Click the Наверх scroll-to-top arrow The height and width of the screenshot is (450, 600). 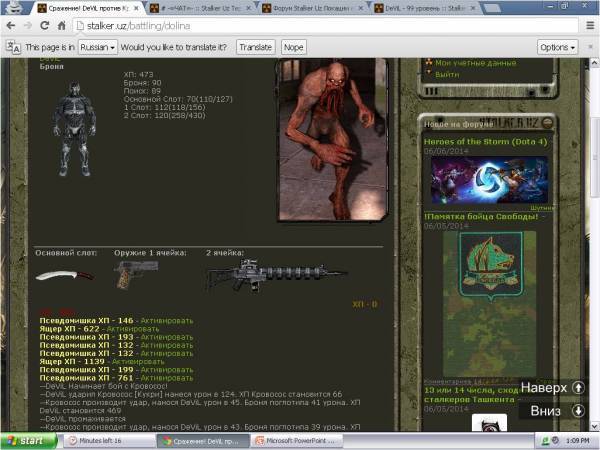pos(578,387)
